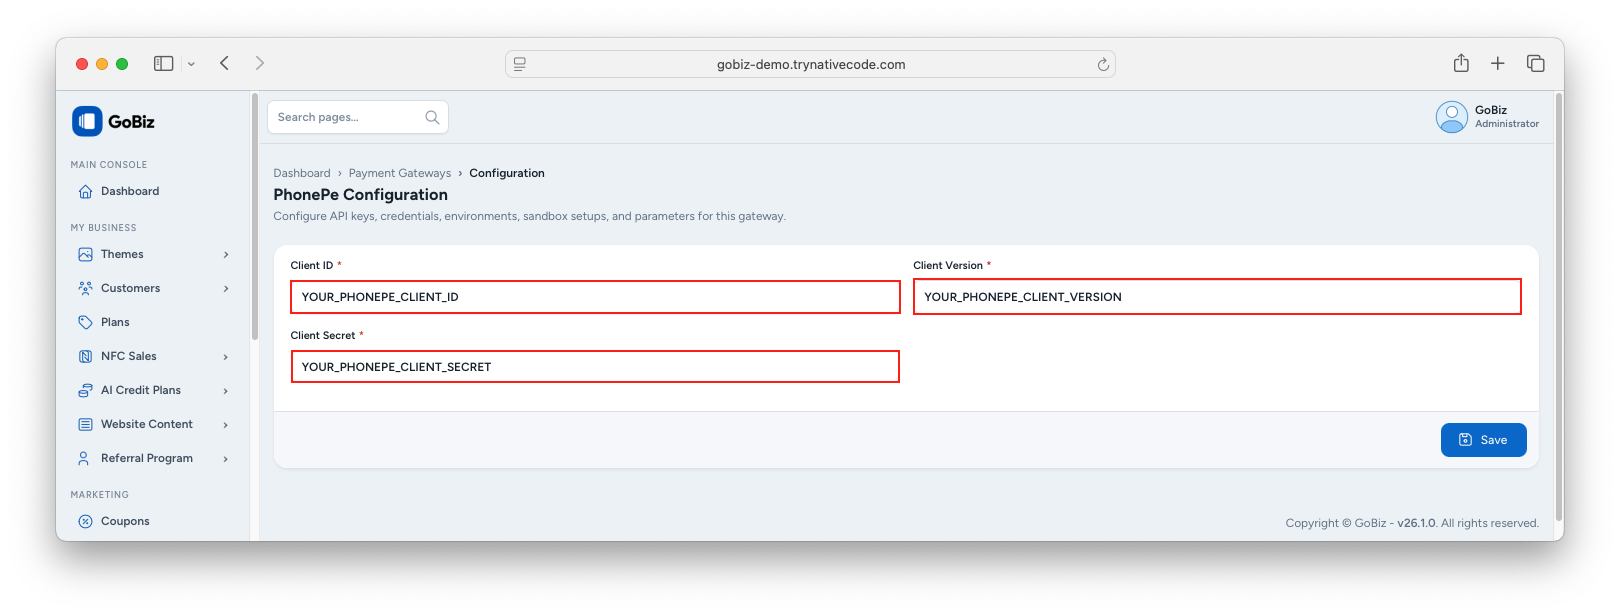Screen dimensions: 1620x615
Task: Open the sidebar options dropdown arrow in Safari
Action: point(191,65)
